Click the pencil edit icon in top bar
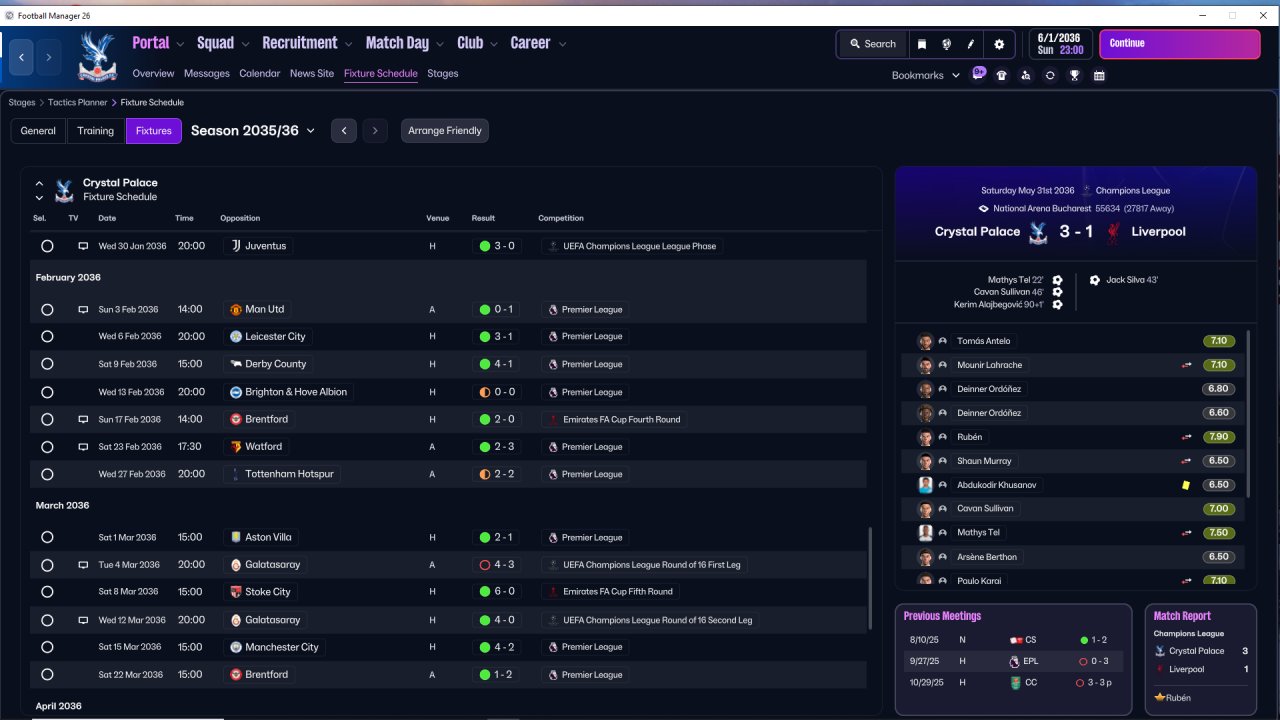Image resolution: width=1280 pixels, height=720 pixels. click(x=971, y=44)
